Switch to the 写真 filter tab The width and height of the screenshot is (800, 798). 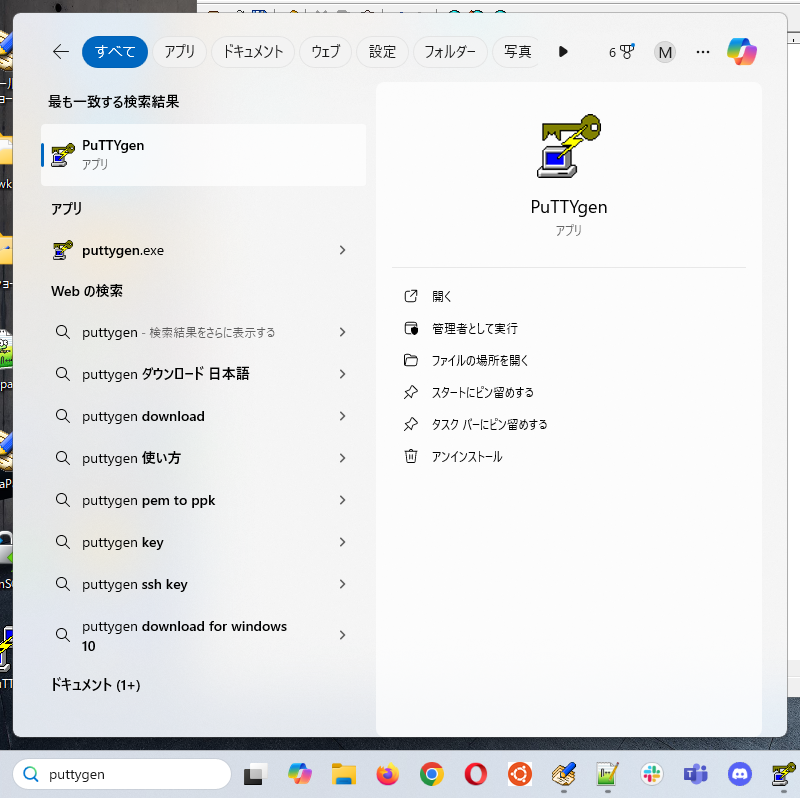pyautogui.click(x=516, y=52)
